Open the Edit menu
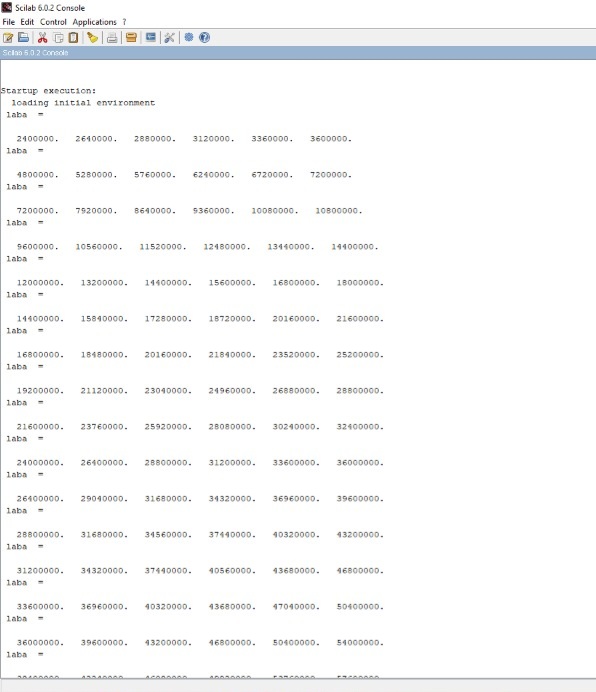Image resolution: width=596 pixels, height=692 pixels. (27, 22)
